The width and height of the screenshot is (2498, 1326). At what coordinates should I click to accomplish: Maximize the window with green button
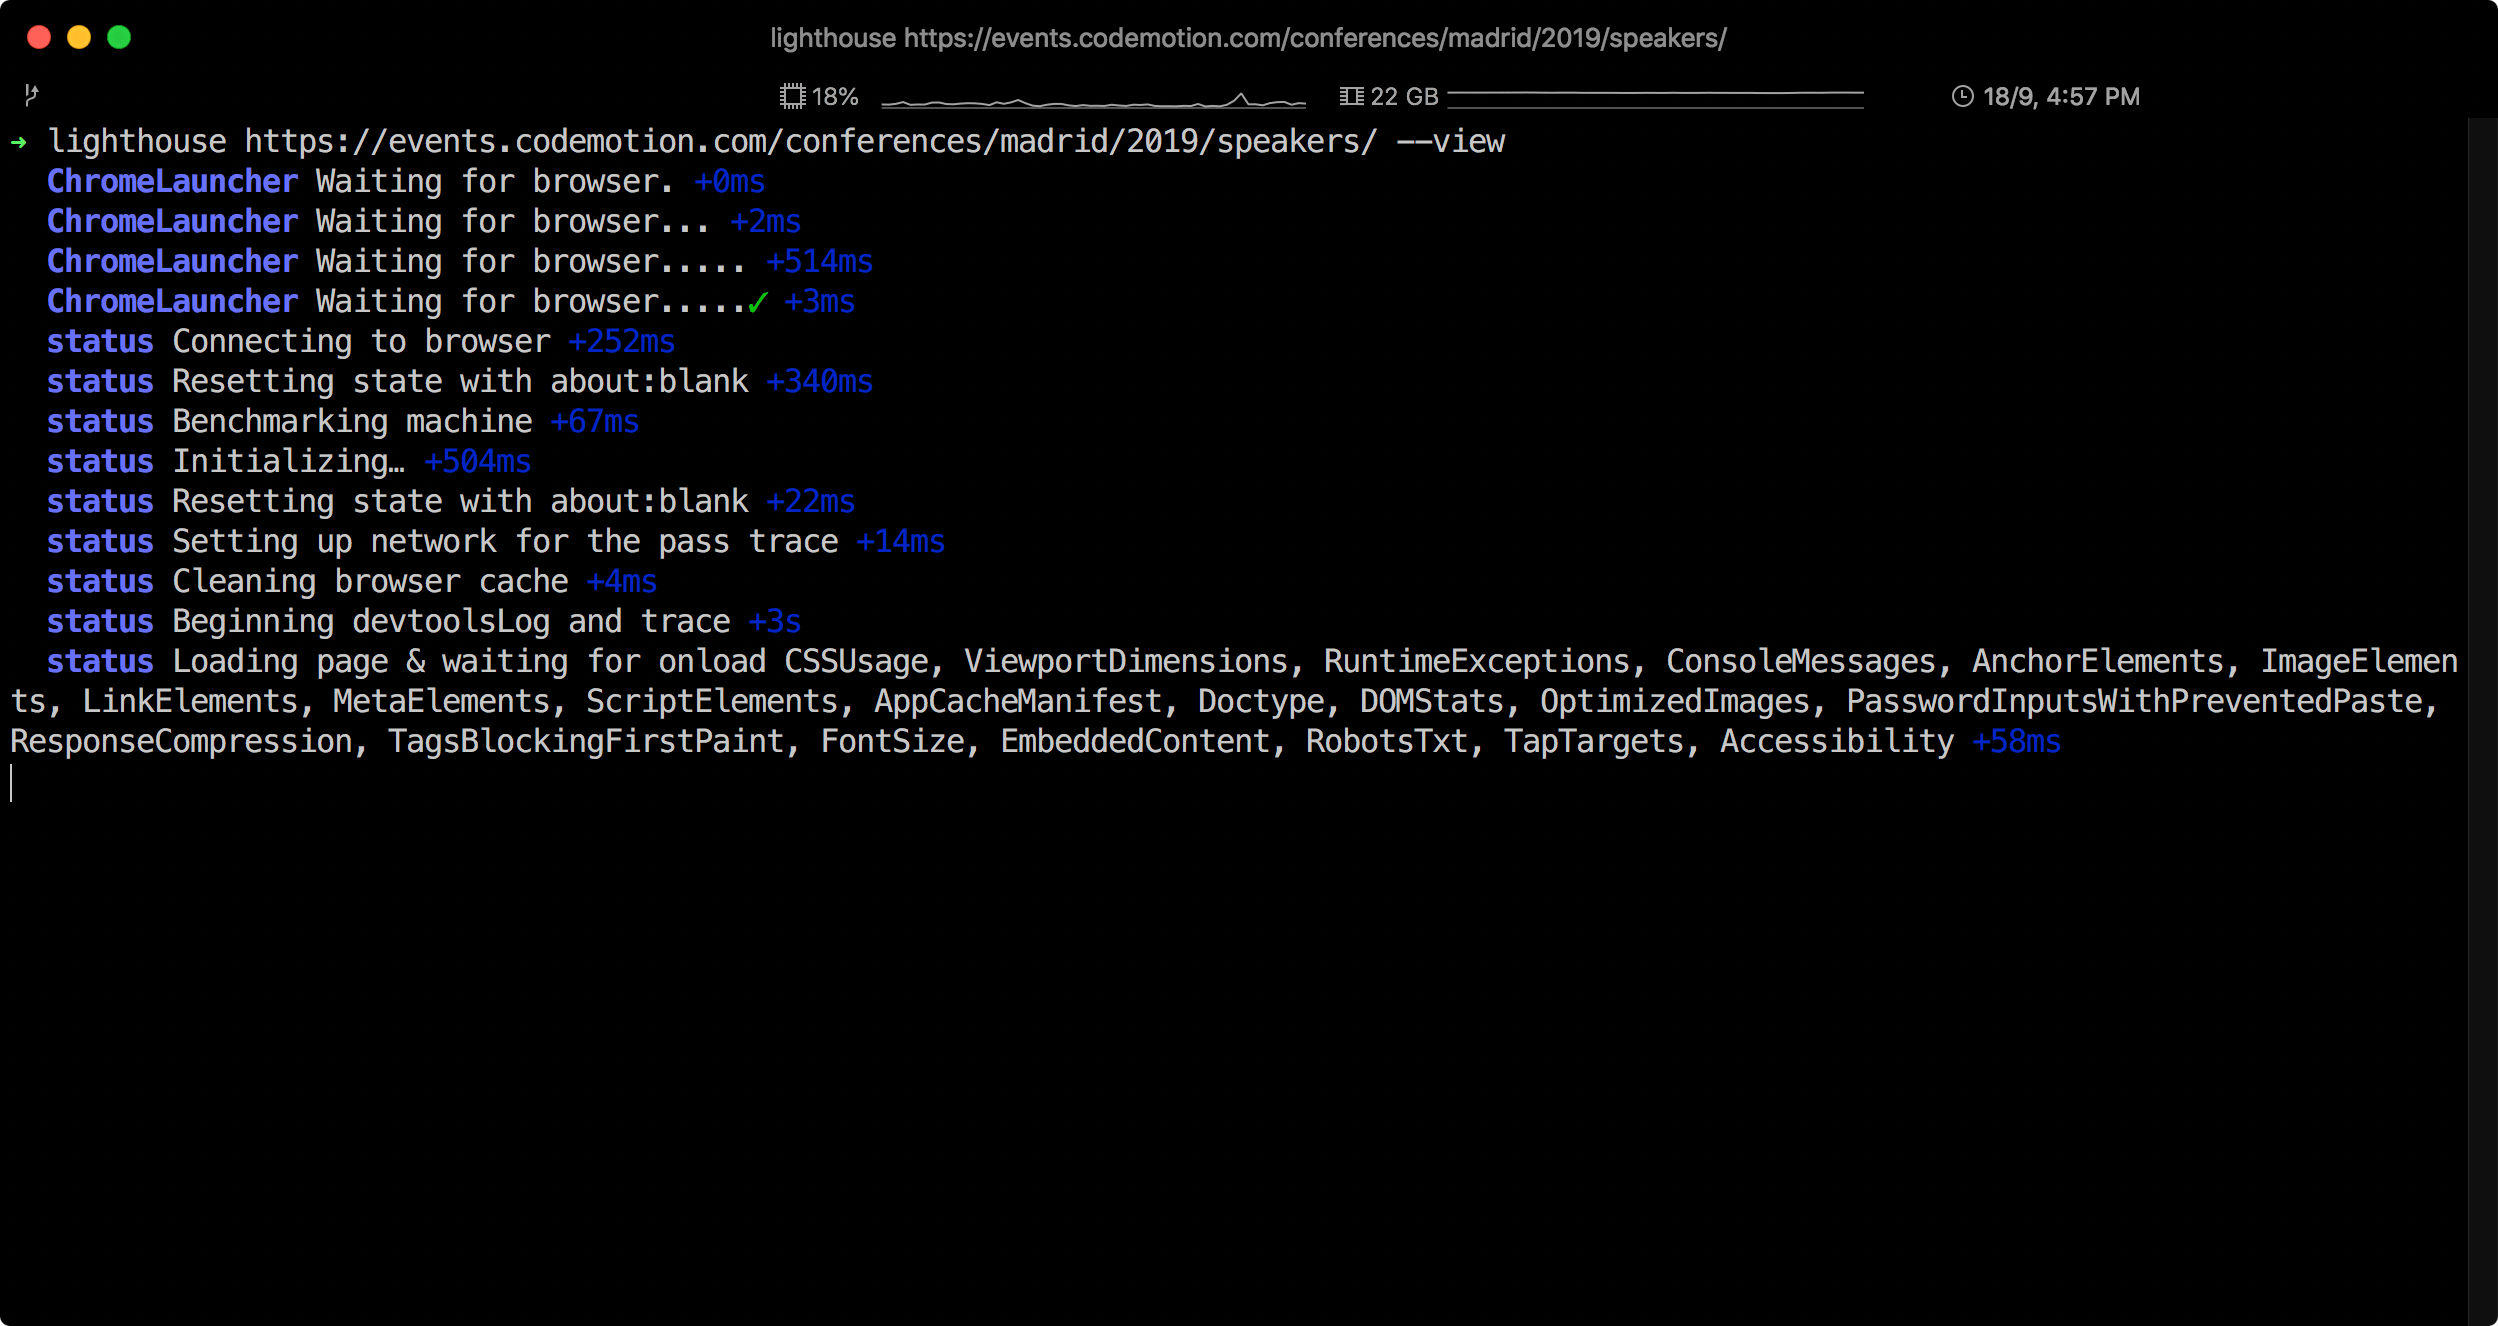tap(119, 37)
